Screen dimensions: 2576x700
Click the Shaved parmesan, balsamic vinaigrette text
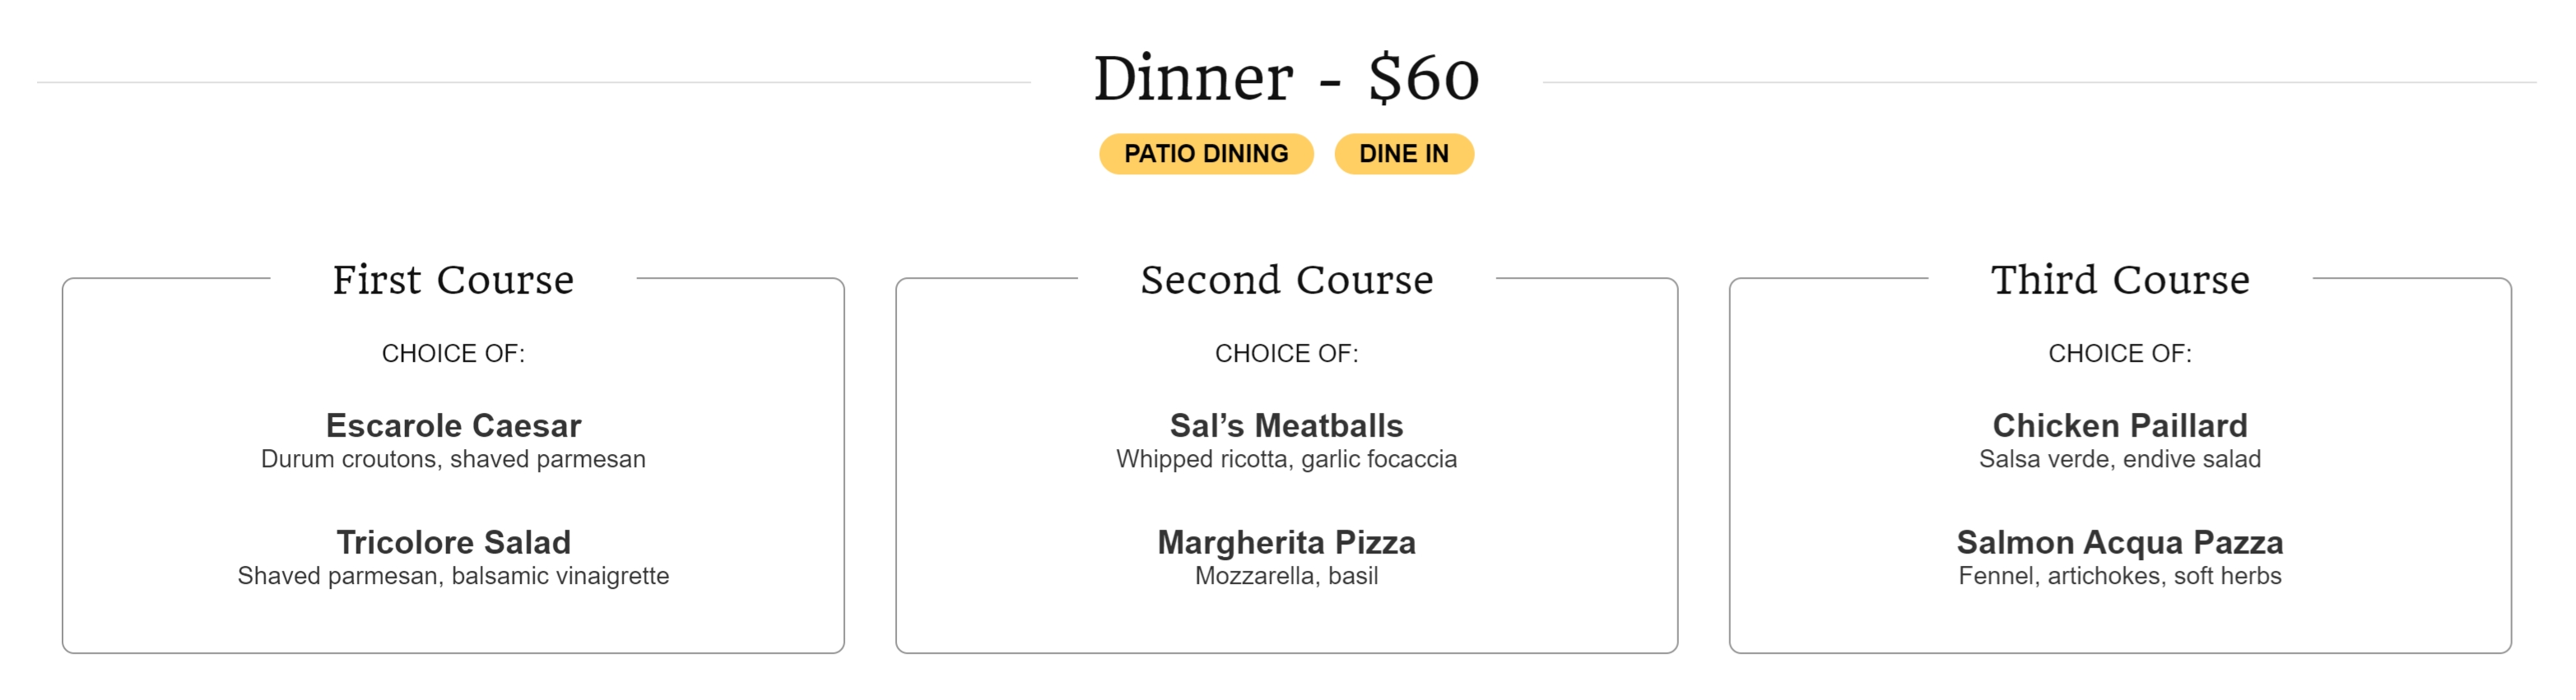point(453,577)
